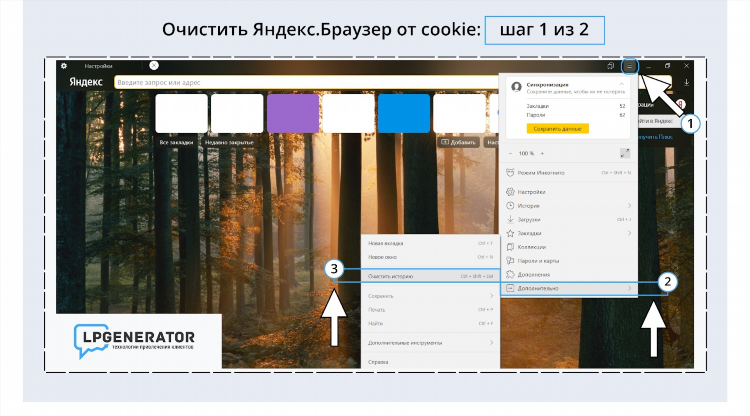Decrease zoom with the minus button
The image size is (750, 416).
[x=510, y=153]
